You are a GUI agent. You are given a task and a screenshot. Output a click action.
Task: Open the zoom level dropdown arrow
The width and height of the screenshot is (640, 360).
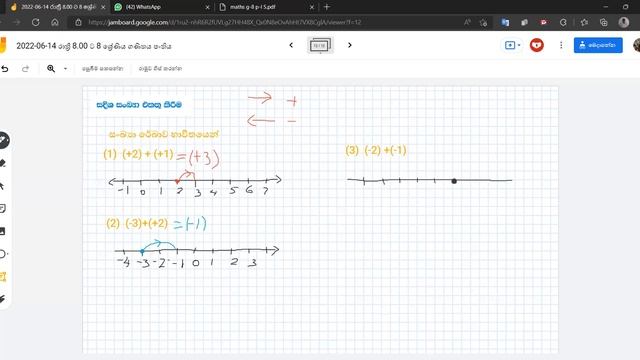65,69
